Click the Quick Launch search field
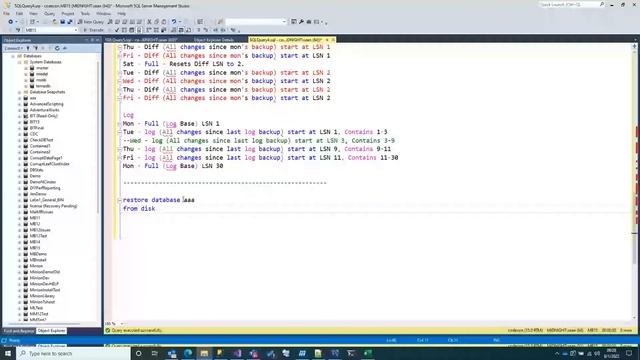The image size is (640, 360). coord(571,4)
